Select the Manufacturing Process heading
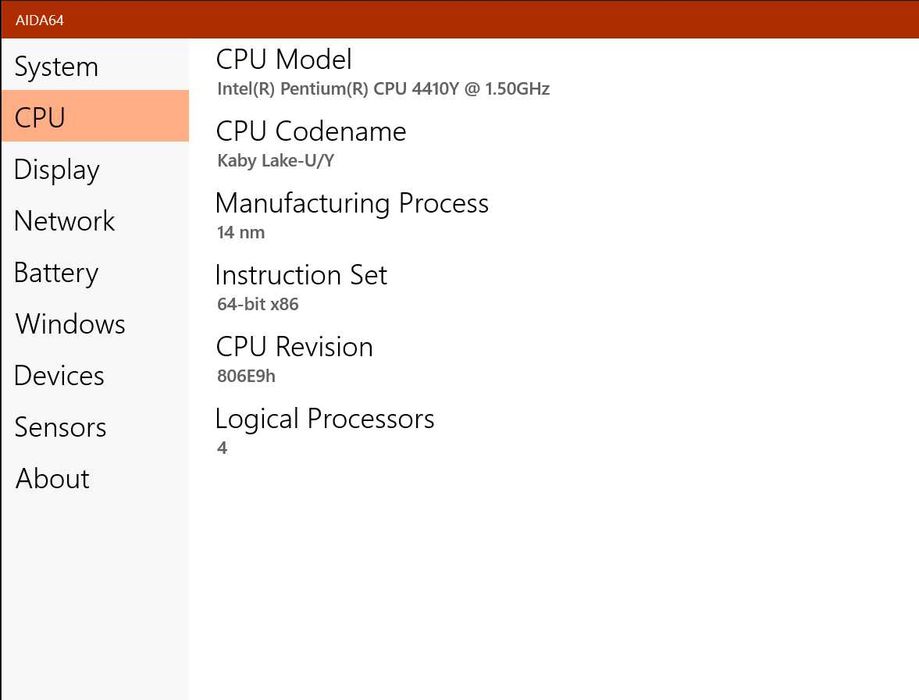This screenshot has width=919, height=700. click(352, 203)
